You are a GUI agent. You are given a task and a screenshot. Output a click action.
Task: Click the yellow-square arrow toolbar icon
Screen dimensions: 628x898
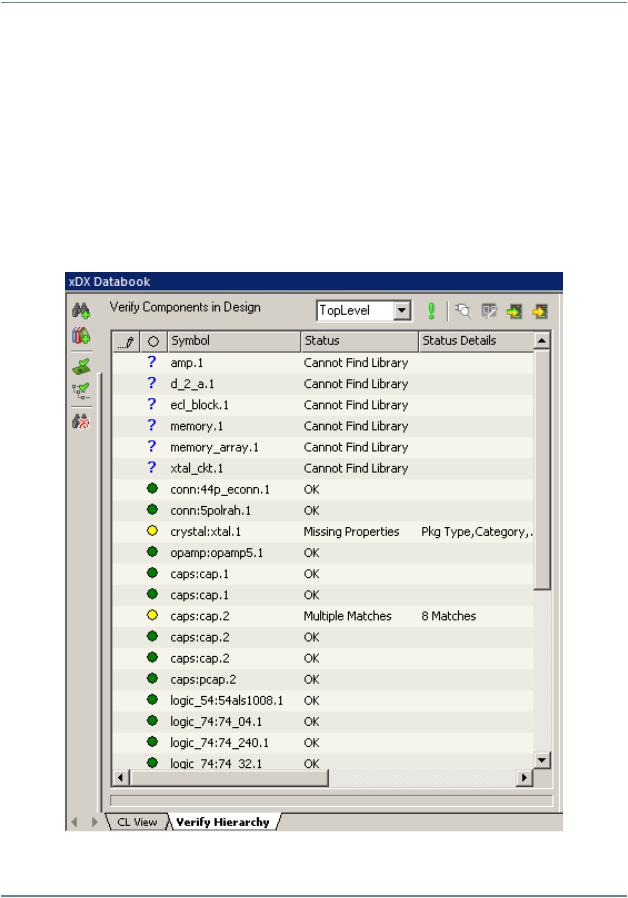540,311
